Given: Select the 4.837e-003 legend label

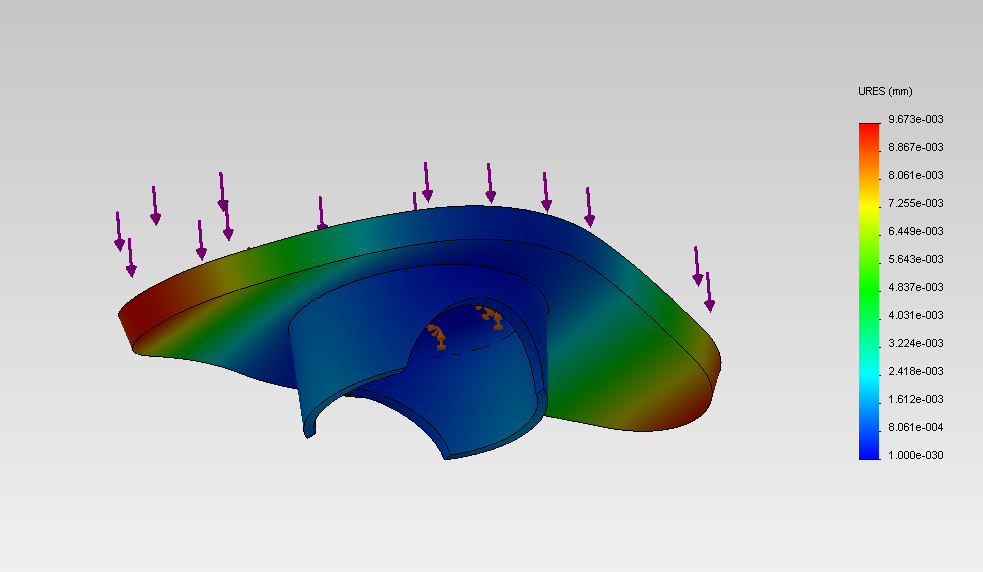Looking at the screenshot, I should [916, 287].
